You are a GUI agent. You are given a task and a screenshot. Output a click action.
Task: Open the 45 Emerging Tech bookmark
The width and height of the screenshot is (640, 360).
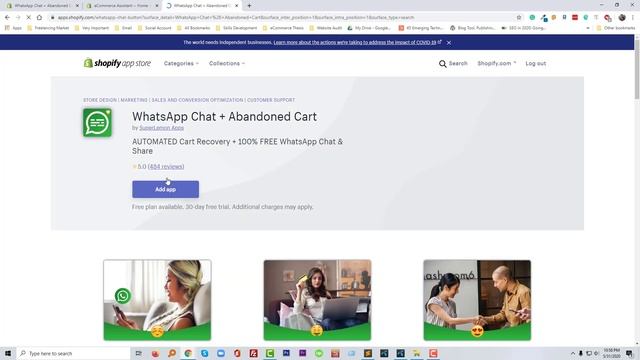click(x=421, y=28)
